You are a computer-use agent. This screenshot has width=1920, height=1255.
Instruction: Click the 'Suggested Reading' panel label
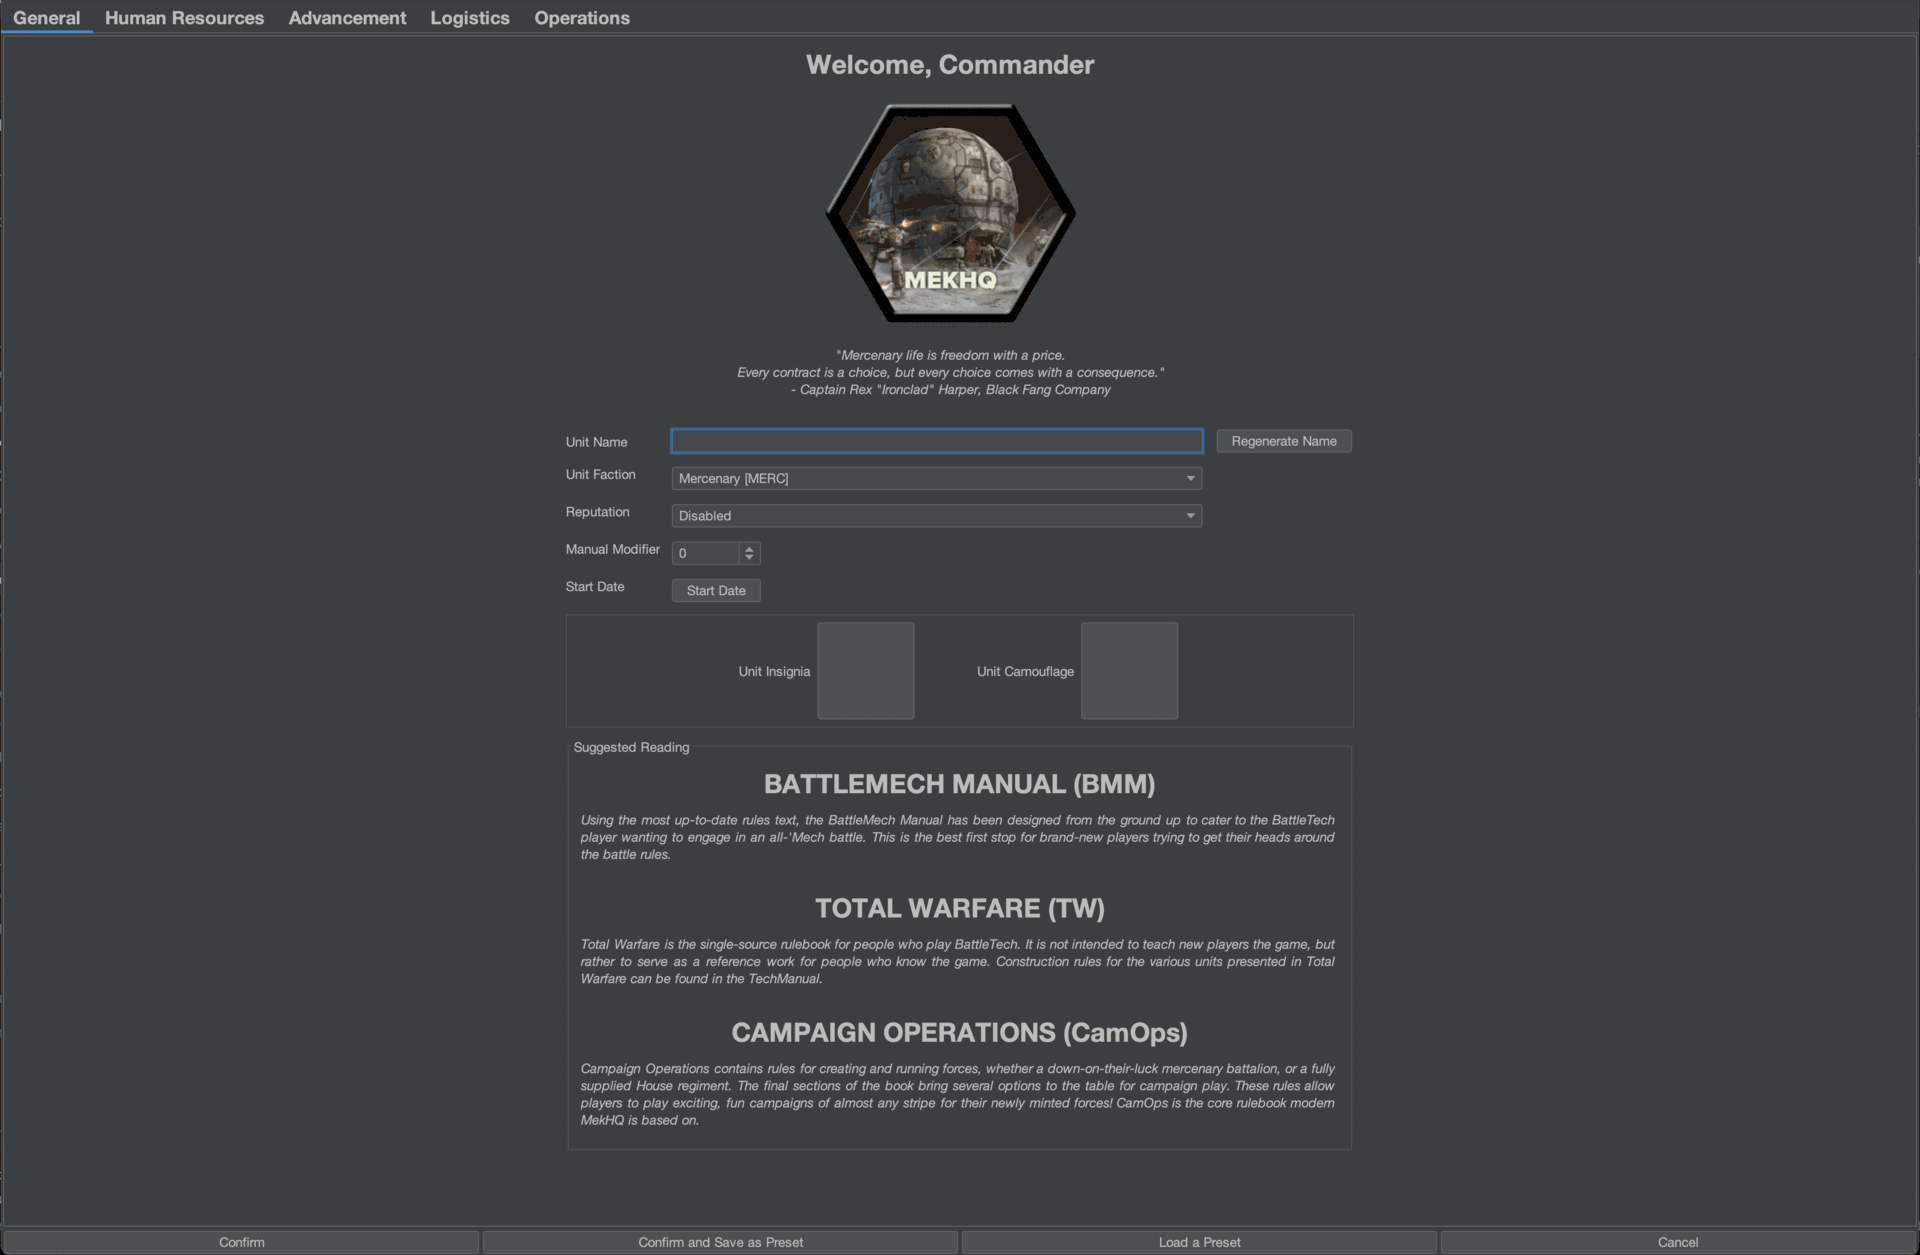click(x=631, y=747)
